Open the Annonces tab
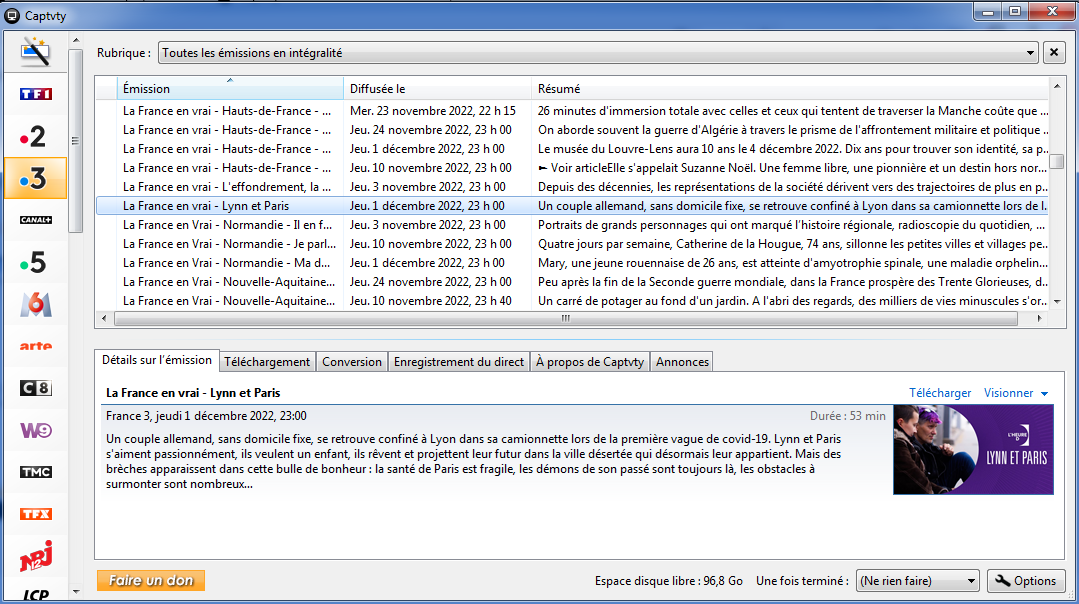The image size is (1079, 604). click(682, 362)
